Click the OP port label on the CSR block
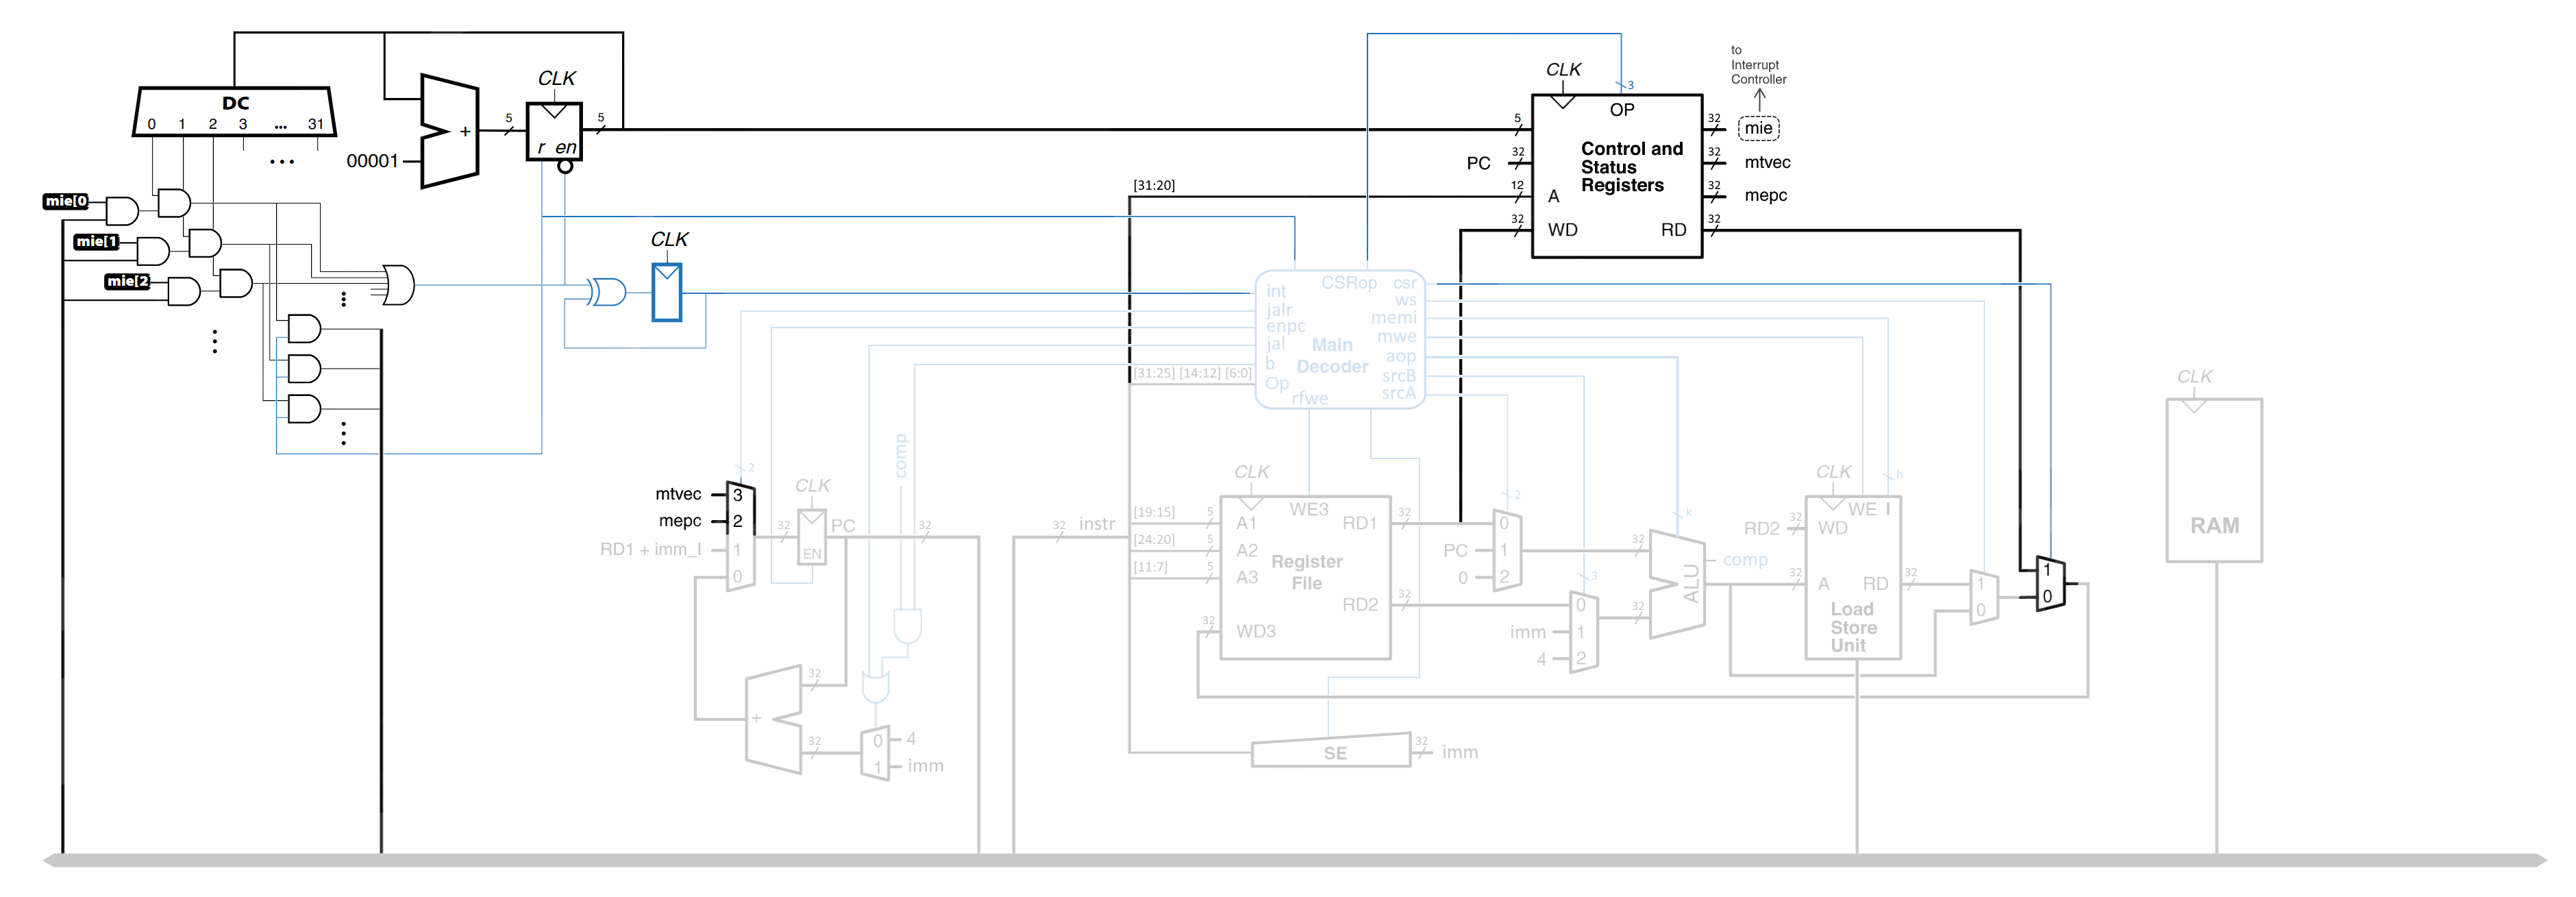The height and width of the screenshot is (897, 2576). click(1622, 110)
